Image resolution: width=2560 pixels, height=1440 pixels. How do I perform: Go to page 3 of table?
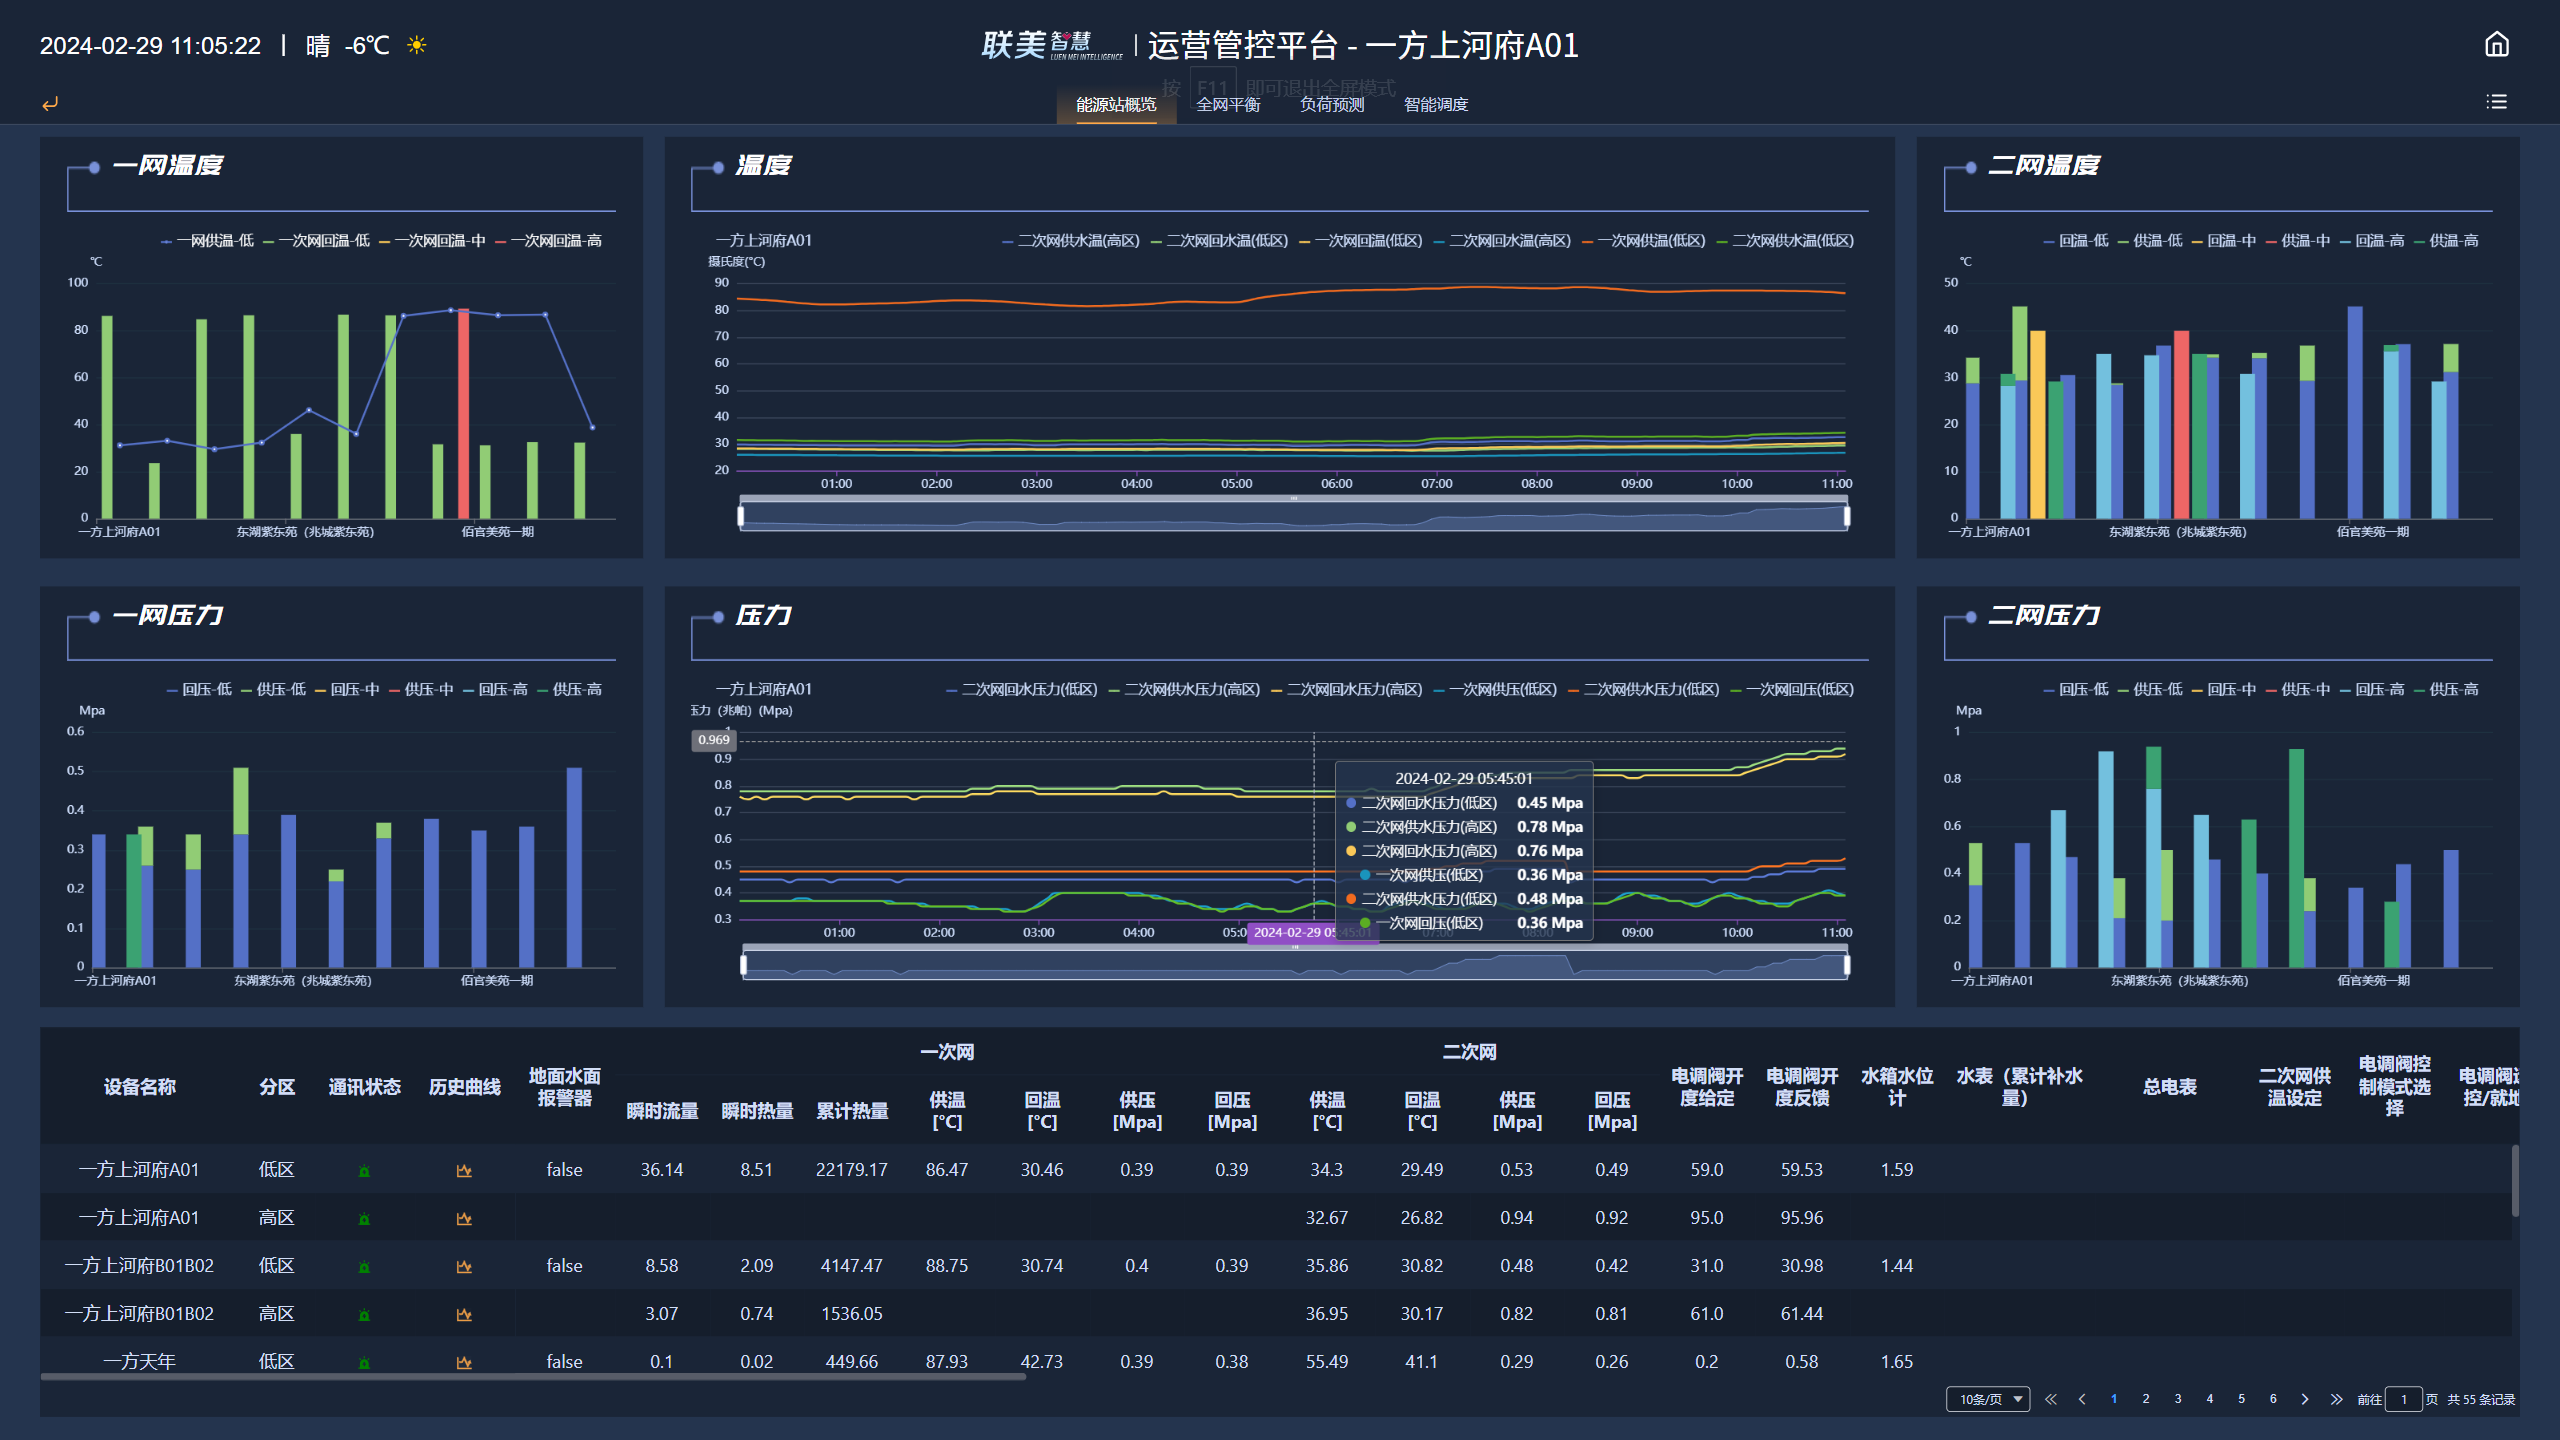tap(2177, 1399)
